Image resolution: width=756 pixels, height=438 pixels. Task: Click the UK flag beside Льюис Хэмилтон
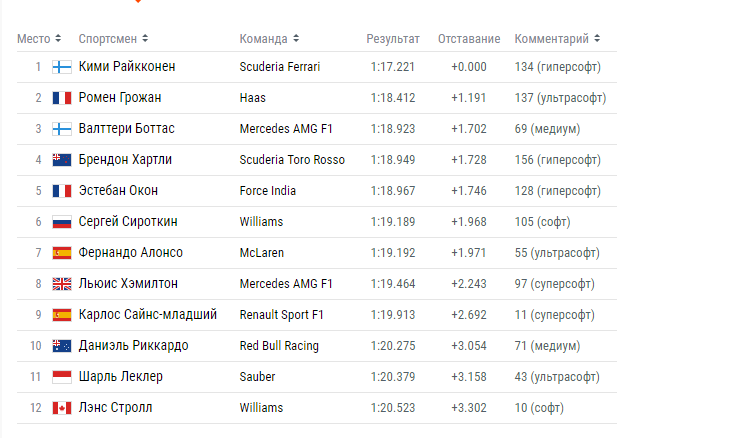(x=62, y=284)
